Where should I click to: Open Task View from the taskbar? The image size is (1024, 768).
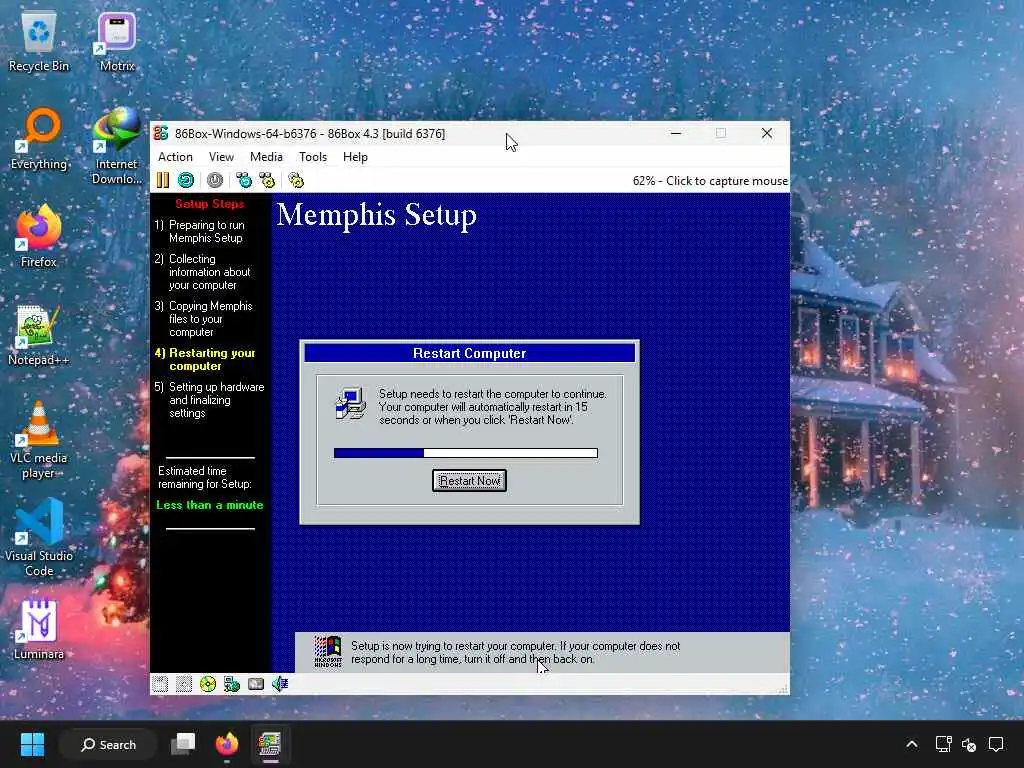[x=183, y=744]
